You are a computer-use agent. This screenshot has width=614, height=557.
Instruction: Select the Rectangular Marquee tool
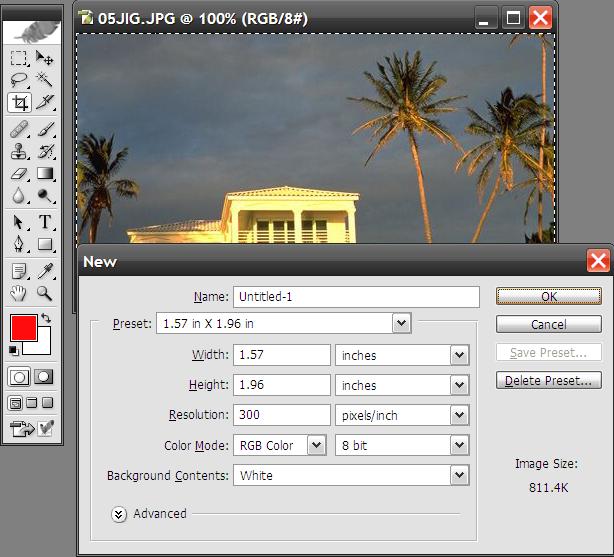click(18, 58)
